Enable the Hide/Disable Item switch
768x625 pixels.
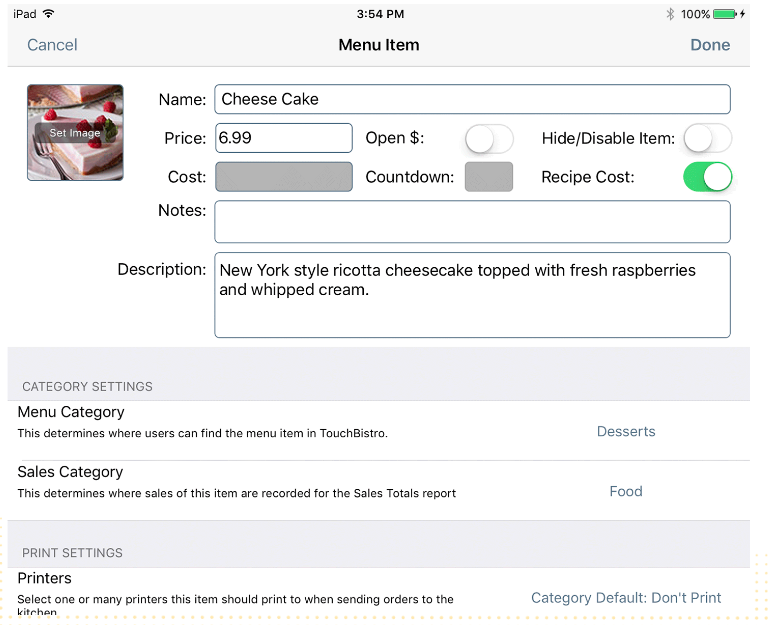point(707,138)
